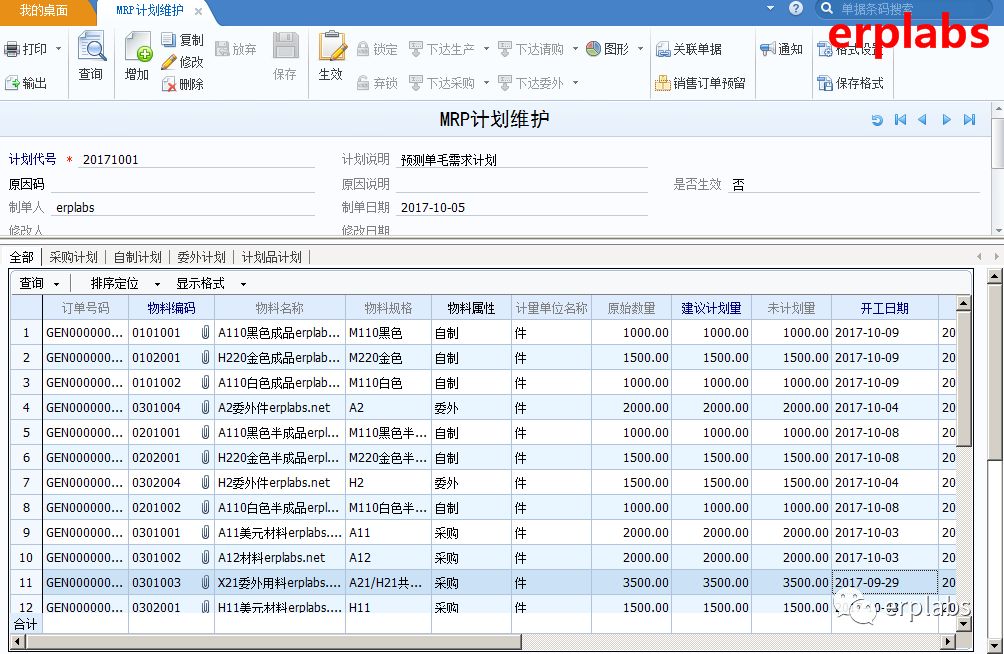Click the grid vertical scrollbar thumb
1004x654 pixels.
click(x=964, y=378)
